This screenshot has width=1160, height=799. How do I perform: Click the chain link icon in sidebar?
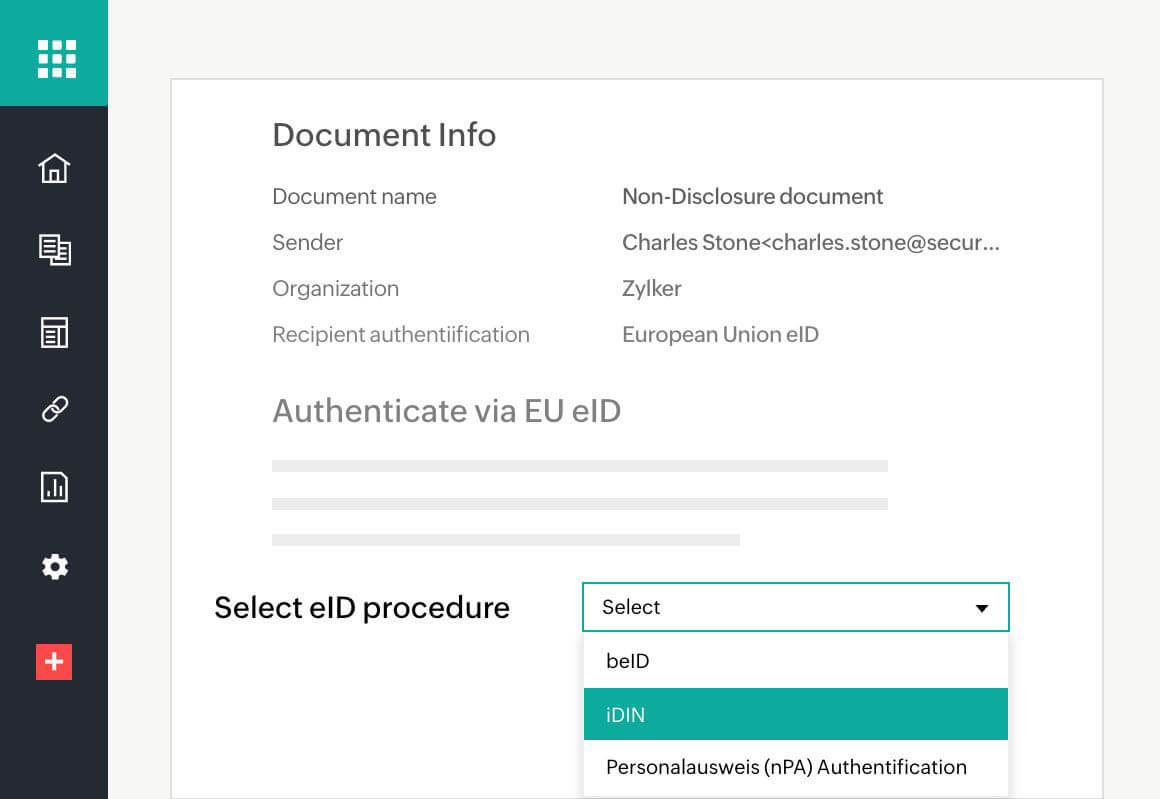54,409
